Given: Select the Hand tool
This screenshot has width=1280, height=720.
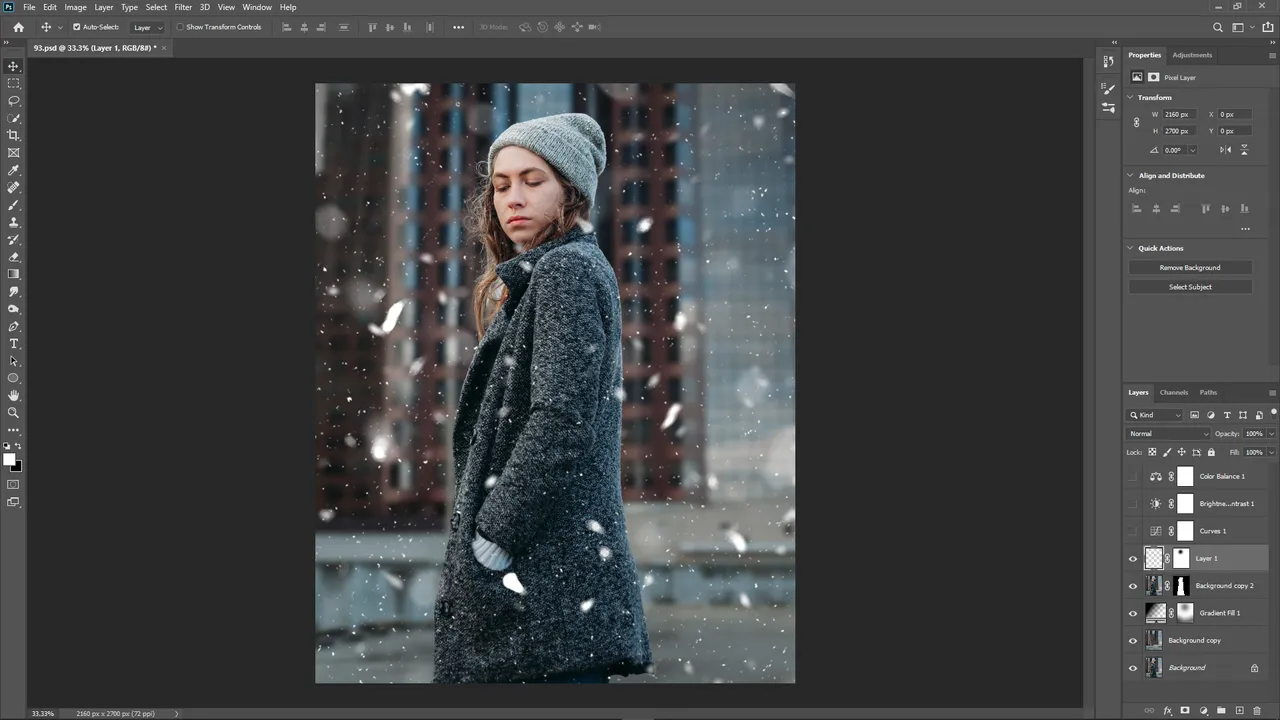Looking at the screenshot, I should pyautogui.click(x=13, y=395).
